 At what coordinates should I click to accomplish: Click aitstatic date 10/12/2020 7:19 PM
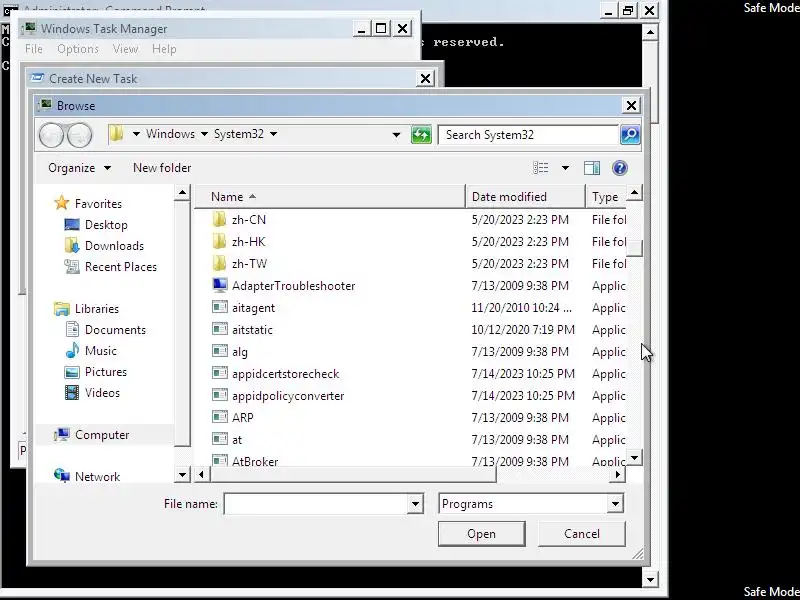tap(523, 330)
